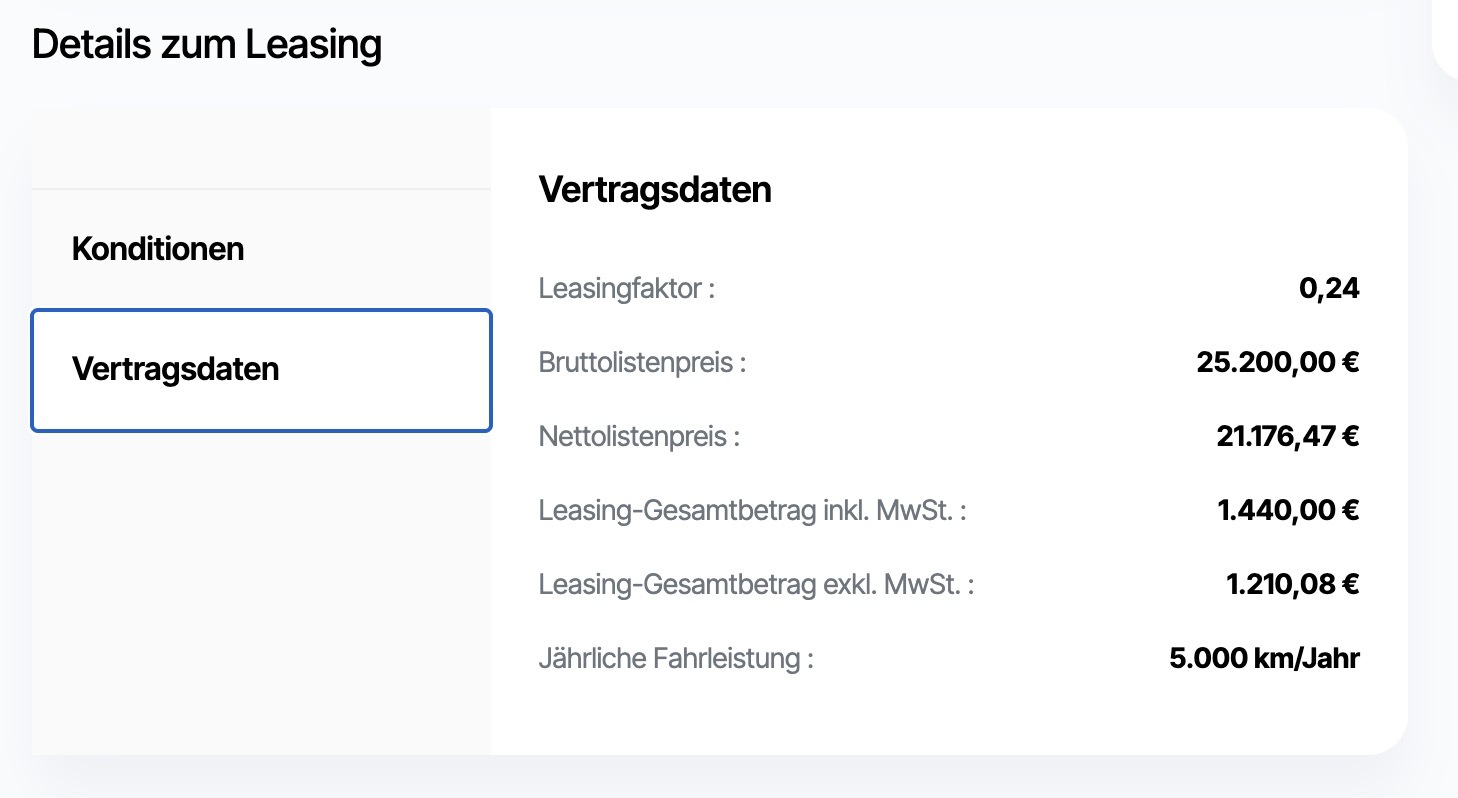Screen dimensions: 1458x798
Task: Select the 25.200,00 € price value
Action: point(1277,363)
